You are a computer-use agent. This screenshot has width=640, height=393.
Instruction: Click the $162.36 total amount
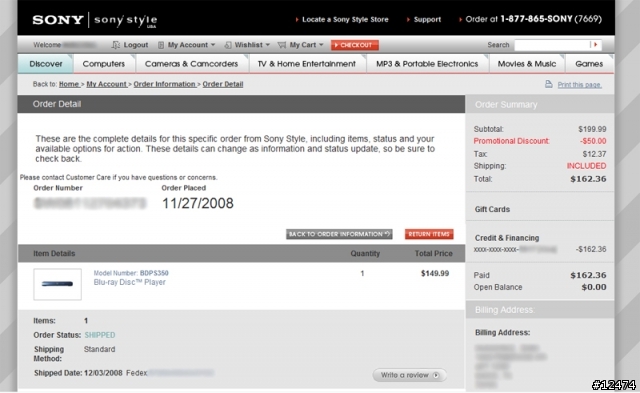tap(588, 179)
